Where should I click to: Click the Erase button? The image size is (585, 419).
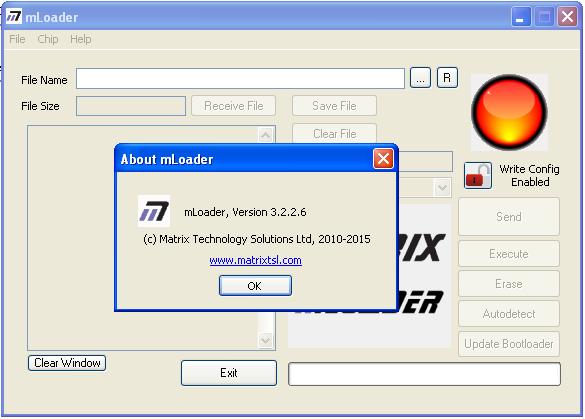click(x=509, y=284)
